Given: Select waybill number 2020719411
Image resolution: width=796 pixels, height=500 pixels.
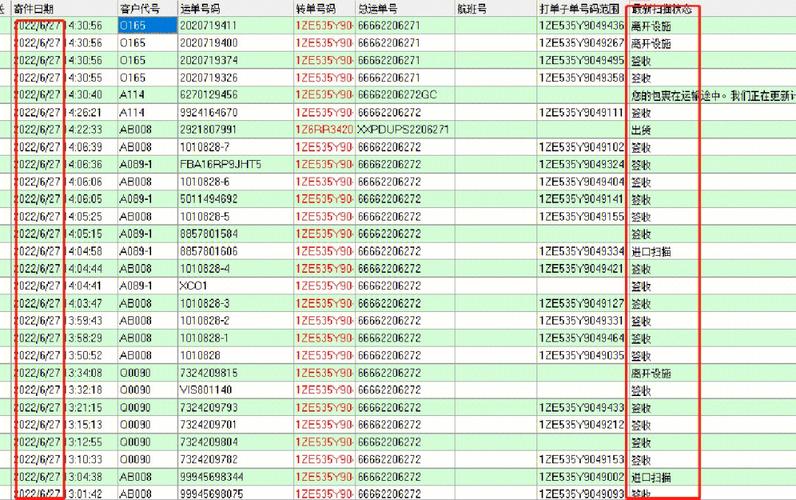Looking at the screenshot, I should click(209, 25).
